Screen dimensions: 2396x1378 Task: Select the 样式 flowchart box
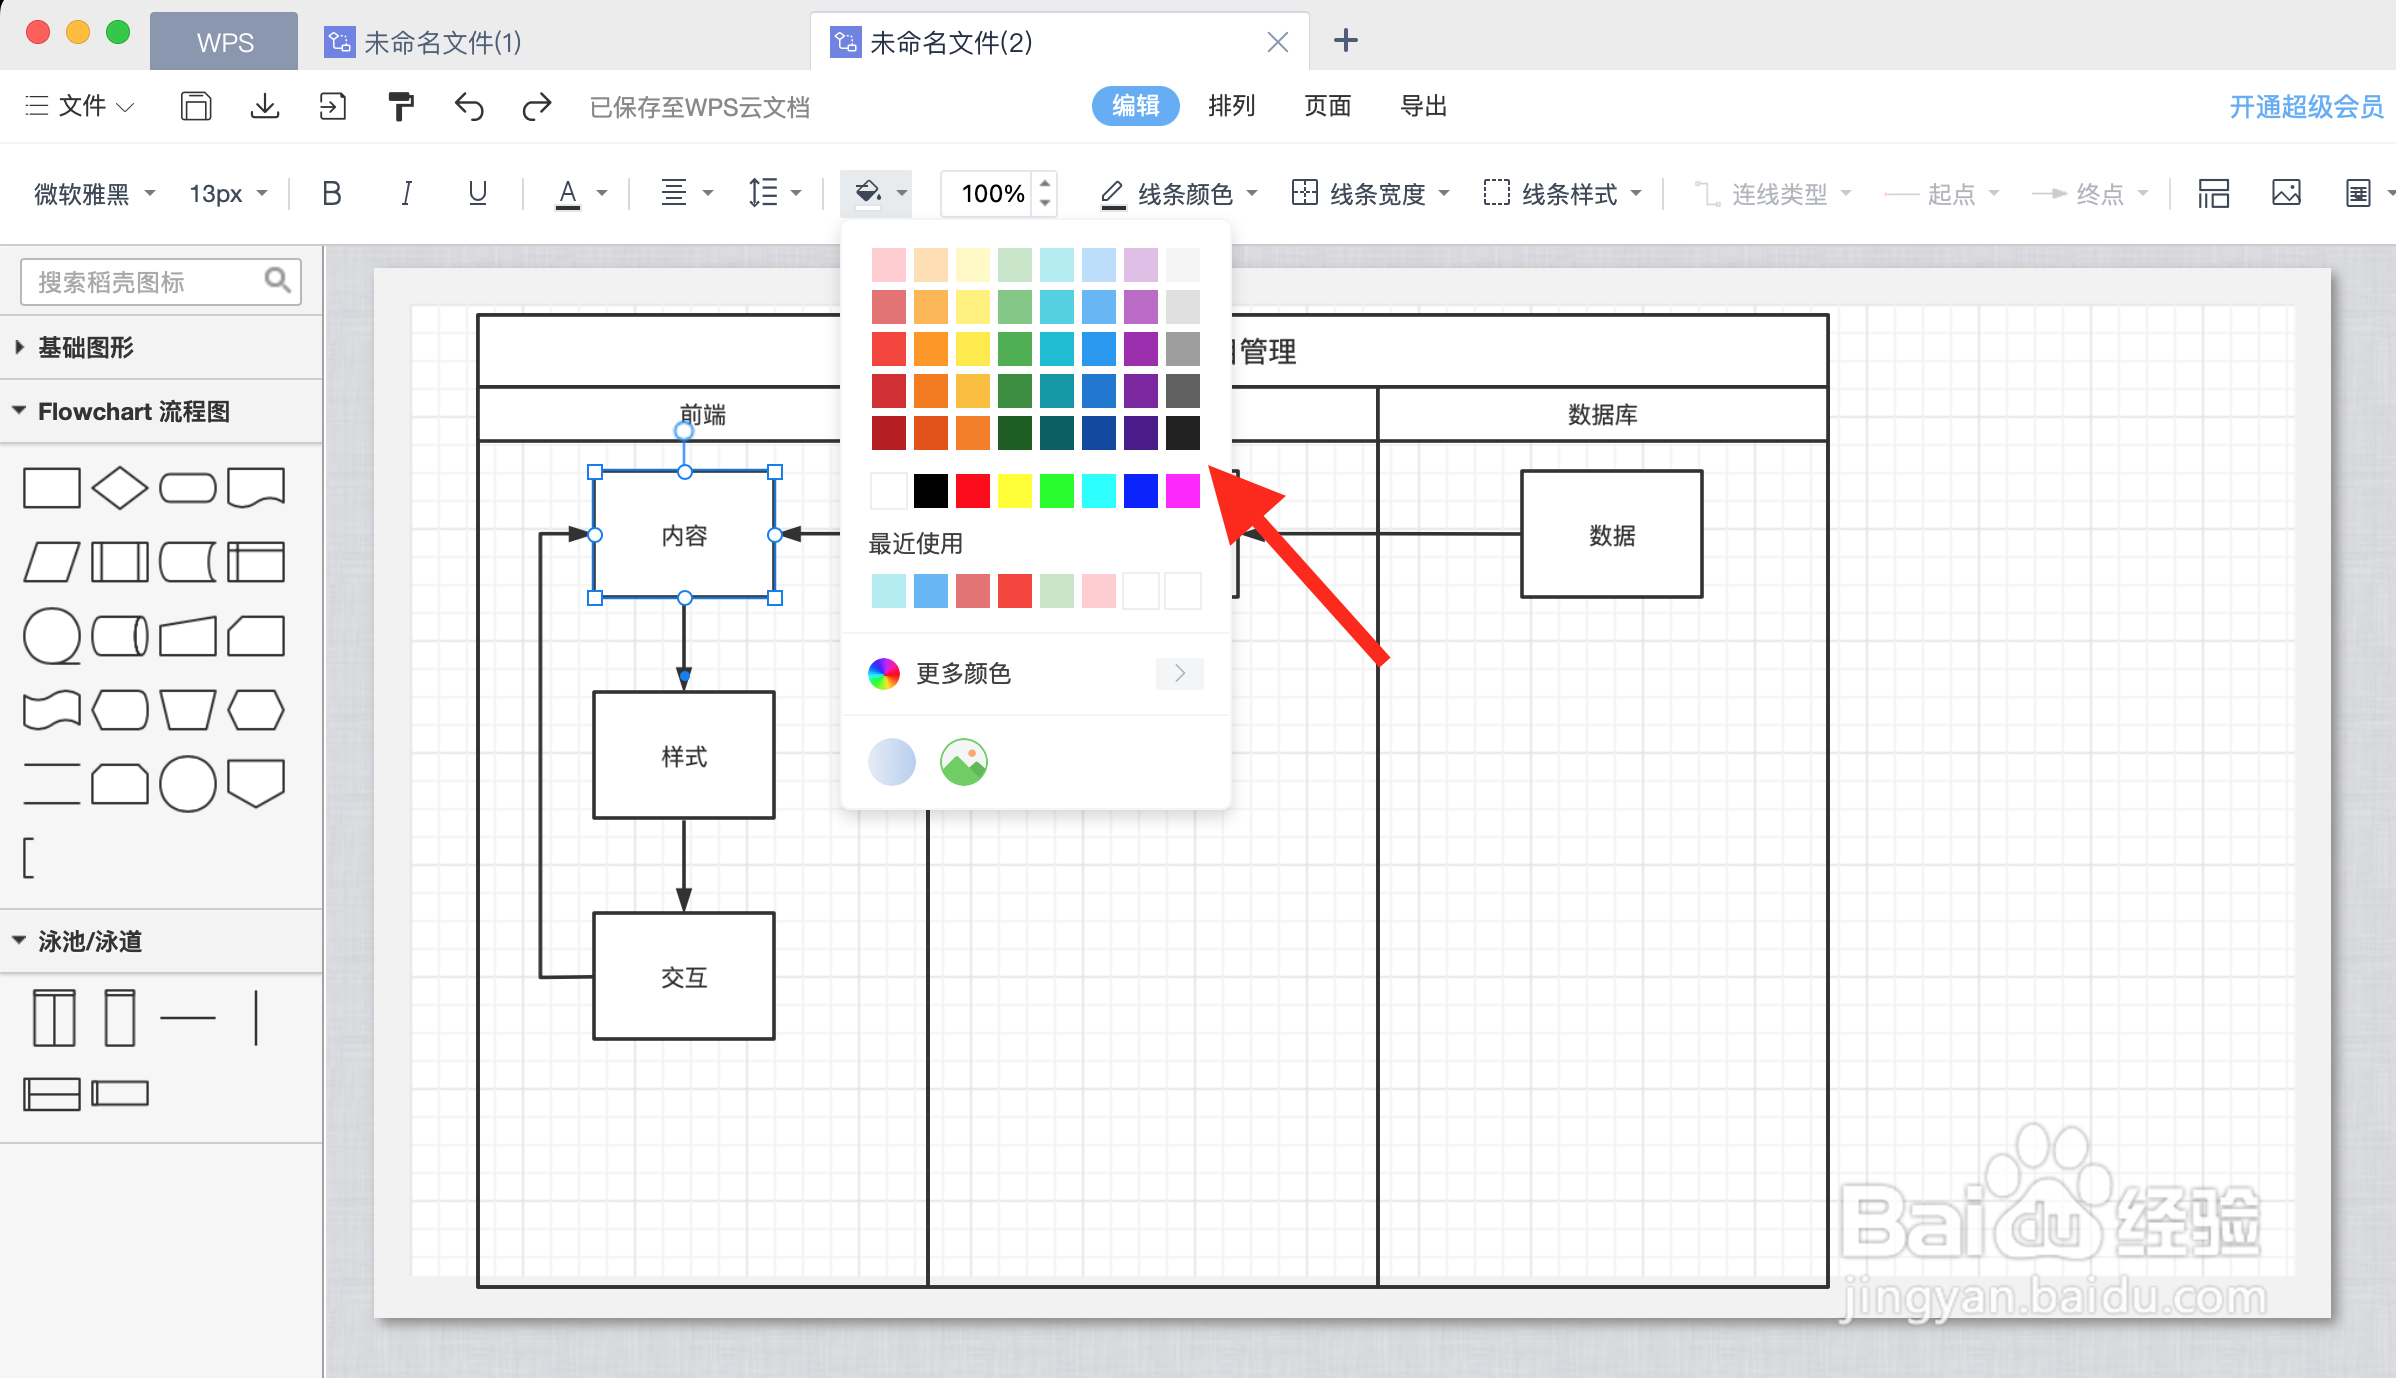coord(684,755)
